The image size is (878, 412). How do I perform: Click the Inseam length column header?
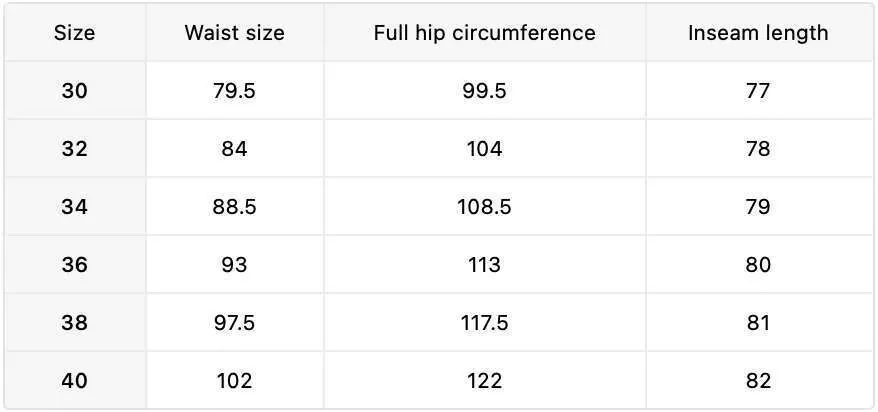click(758, 33)
